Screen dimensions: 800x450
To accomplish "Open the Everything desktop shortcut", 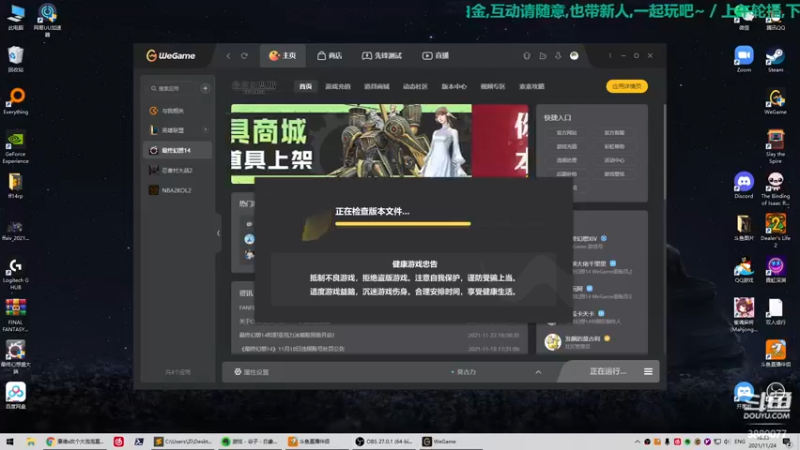I will 16,101.
